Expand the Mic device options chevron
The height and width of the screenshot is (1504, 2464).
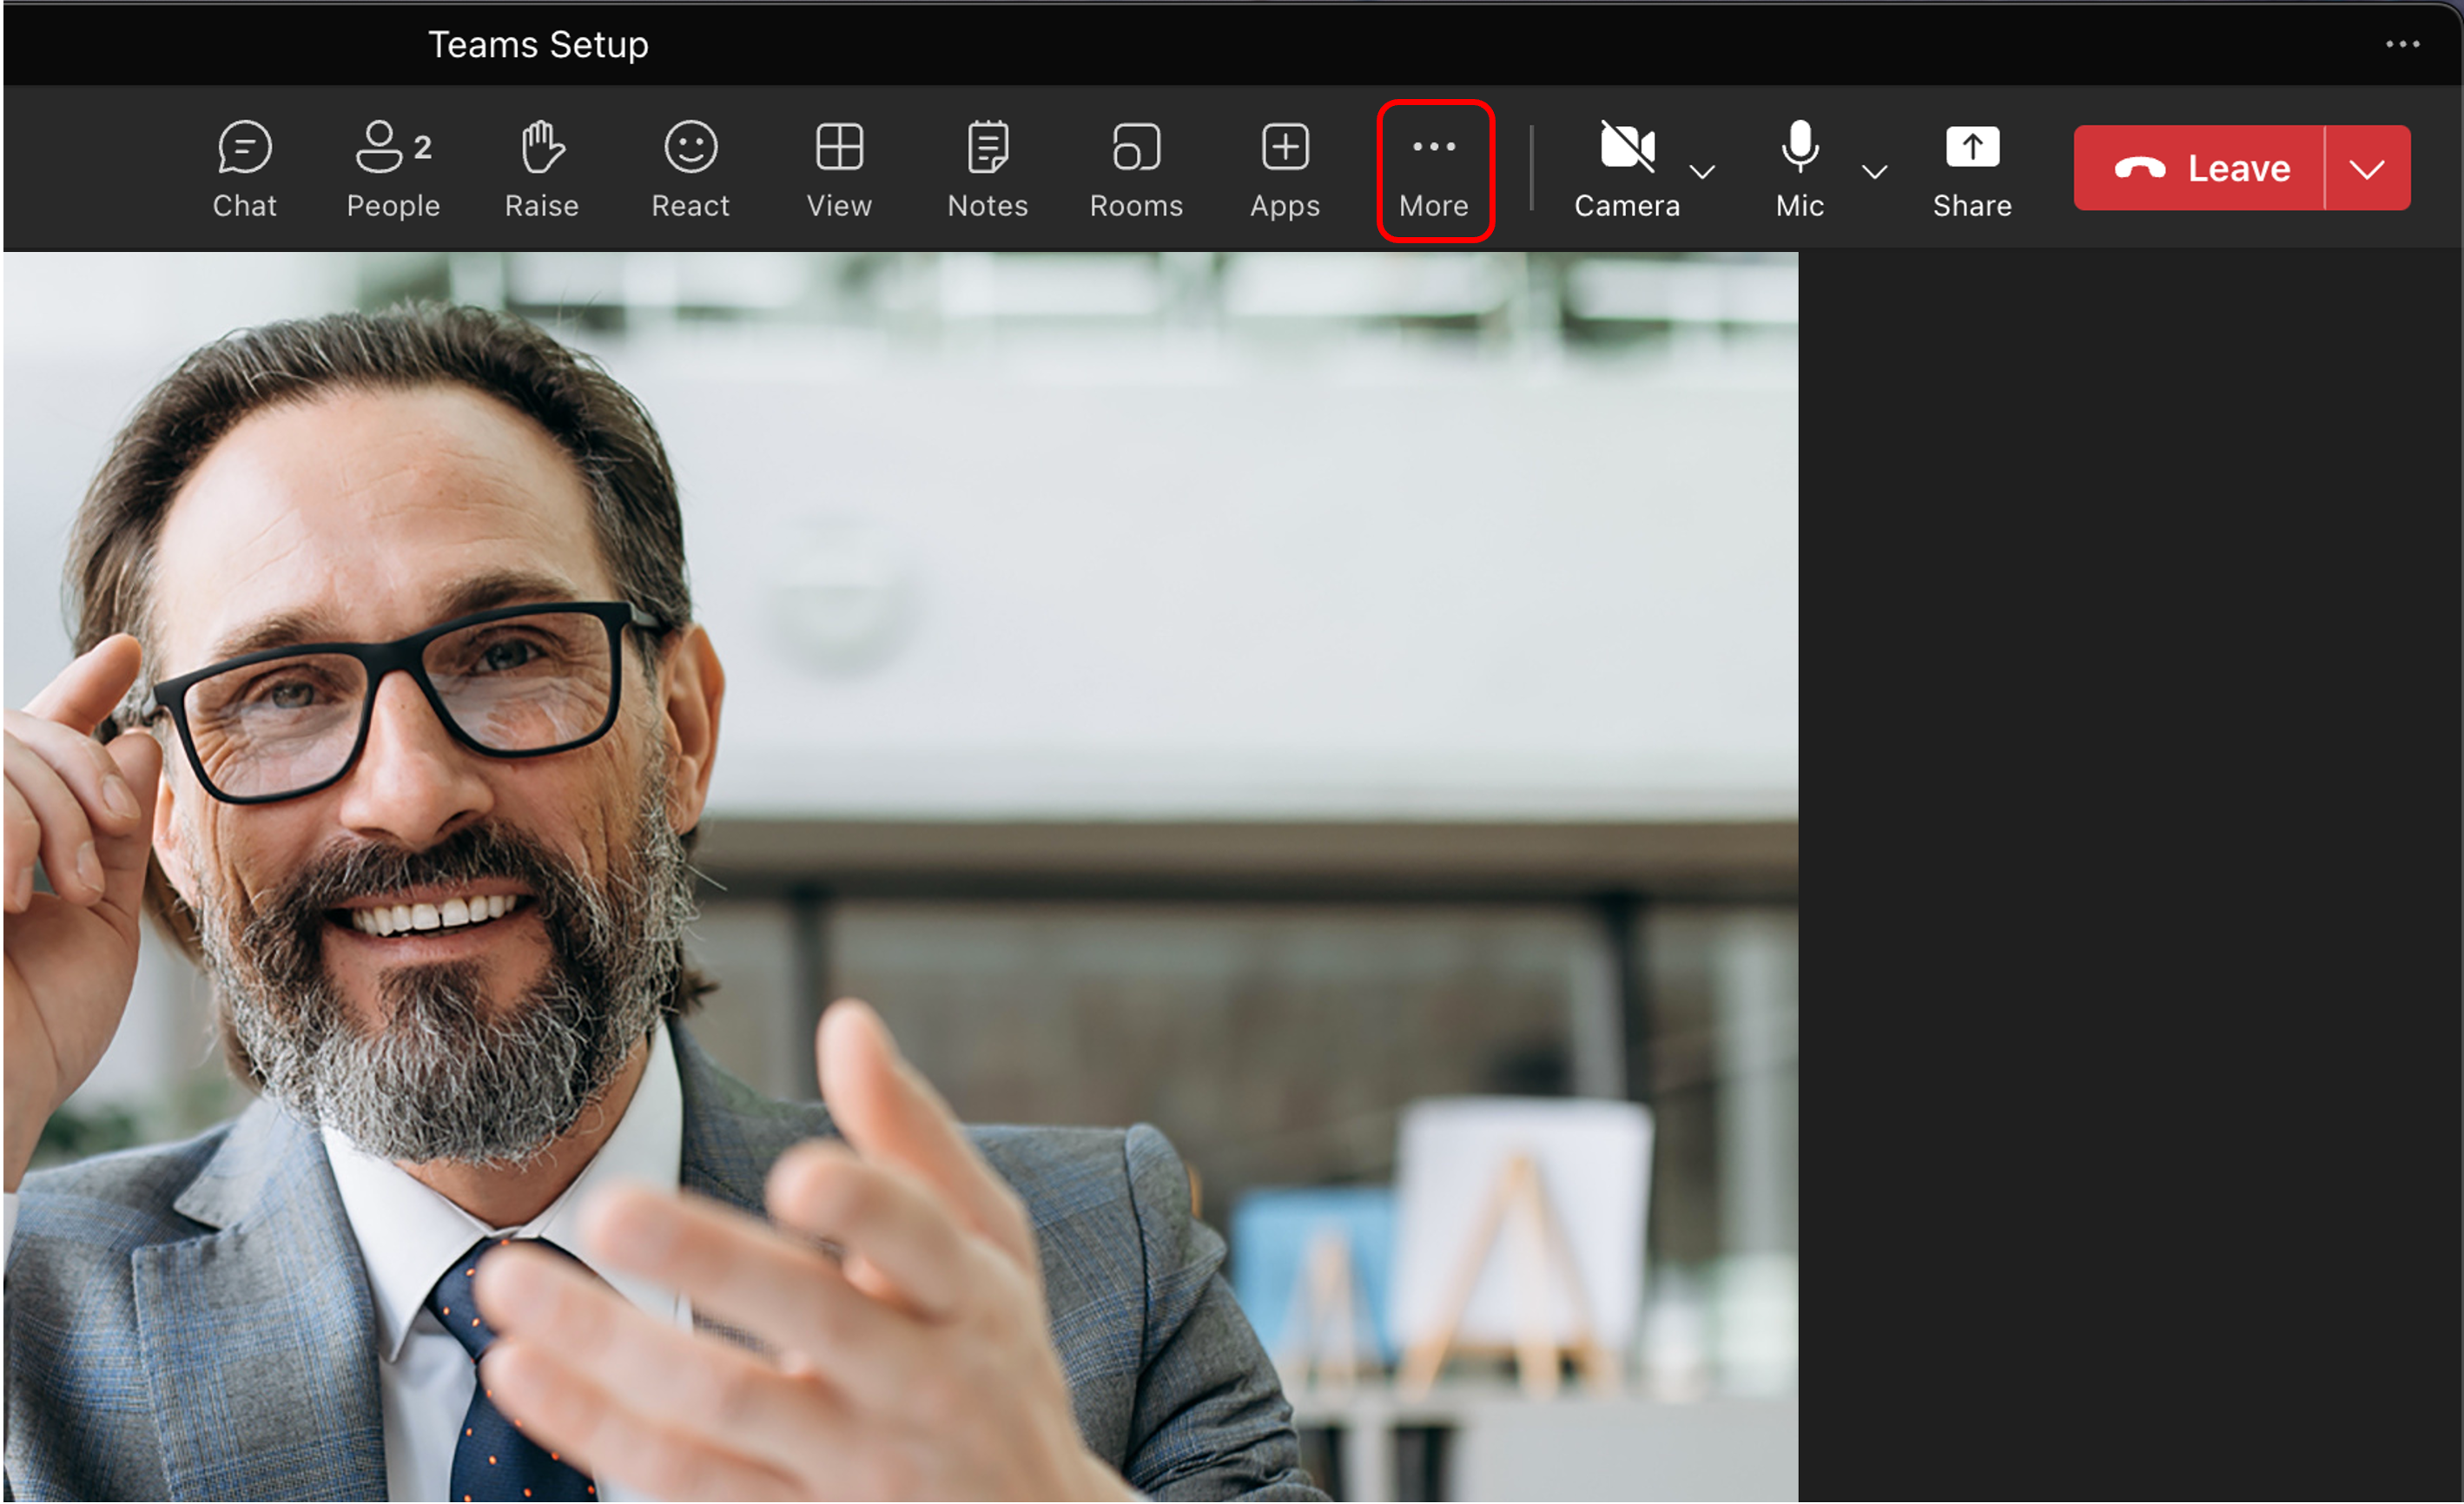(x=1874, y=172)
